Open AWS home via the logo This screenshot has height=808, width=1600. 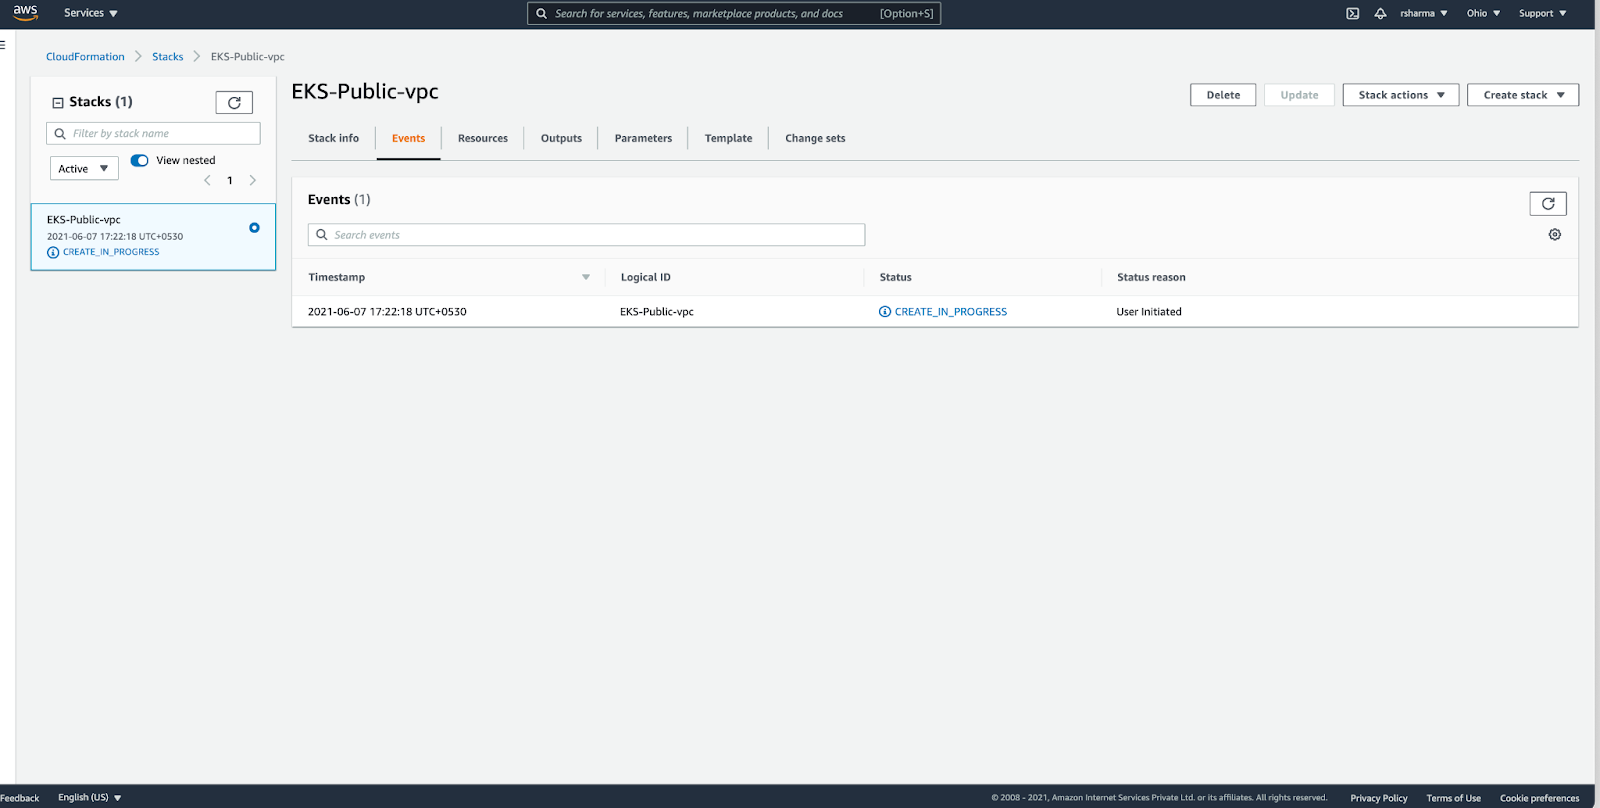click(x=25, y=13)
